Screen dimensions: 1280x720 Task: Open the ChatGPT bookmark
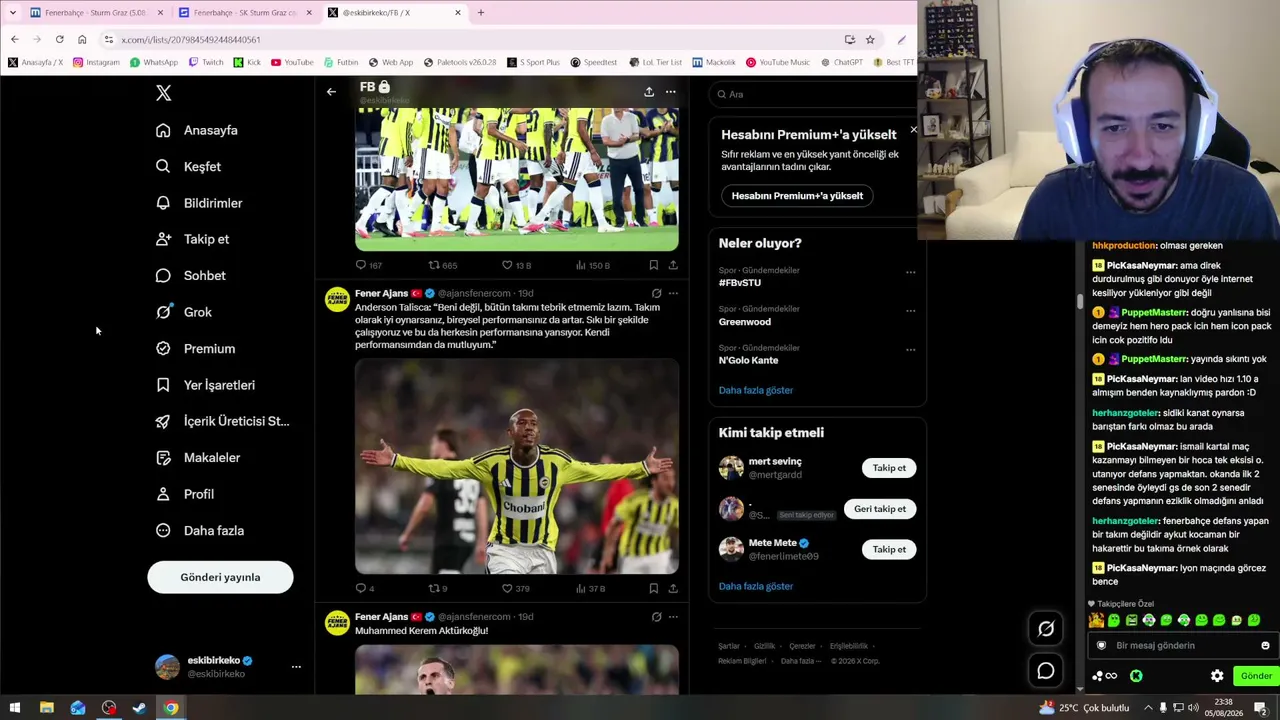pyautogui.click(x=841, y=62)
